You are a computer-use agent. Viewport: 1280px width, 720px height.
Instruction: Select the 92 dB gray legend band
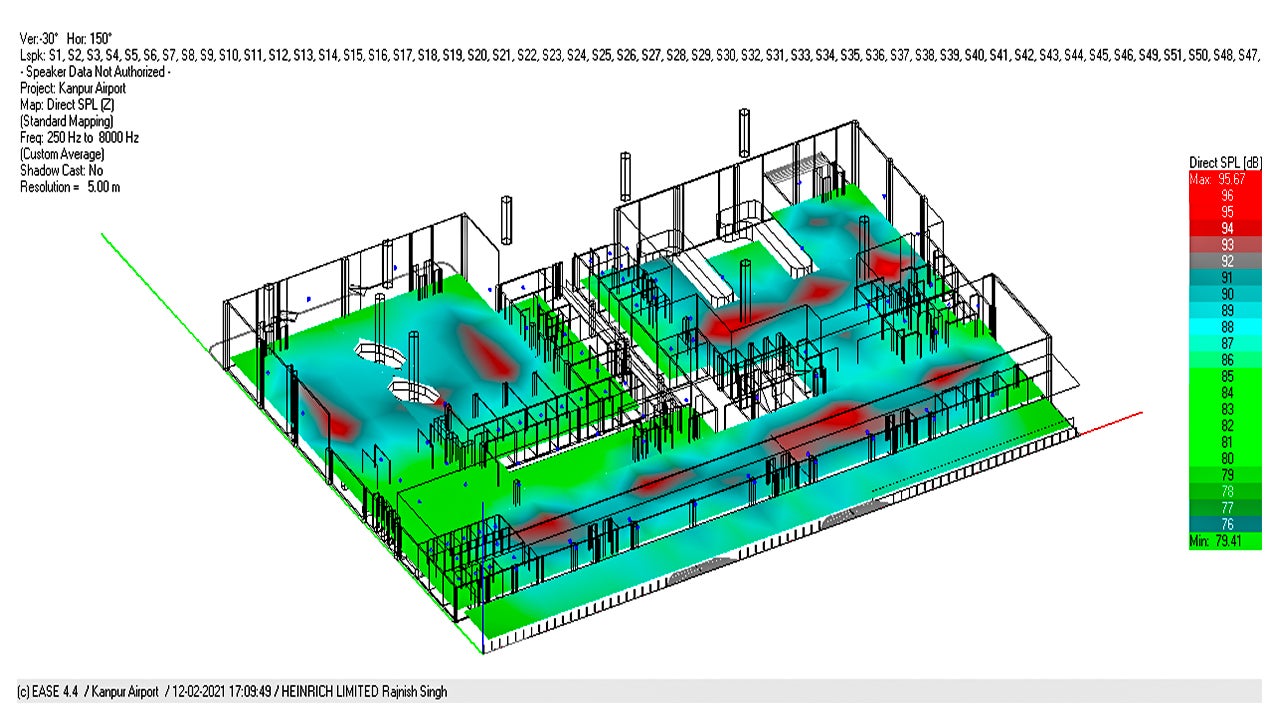(x=1225, y=261)
